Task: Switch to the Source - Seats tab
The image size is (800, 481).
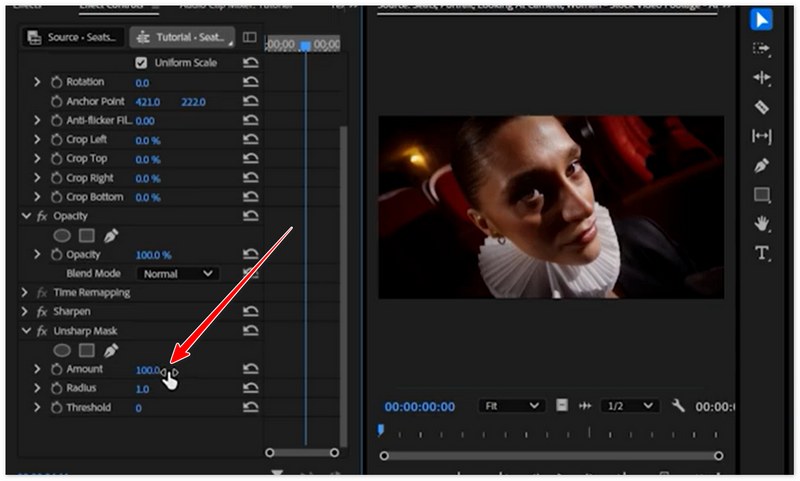Action: pos(75,38)
